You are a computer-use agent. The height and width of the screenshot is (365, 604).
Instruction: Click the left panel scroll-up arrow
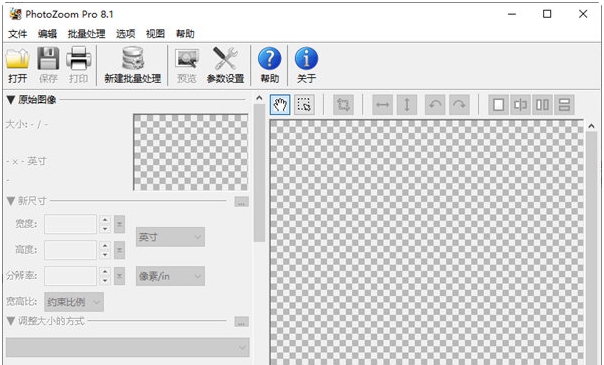point(259,99)
